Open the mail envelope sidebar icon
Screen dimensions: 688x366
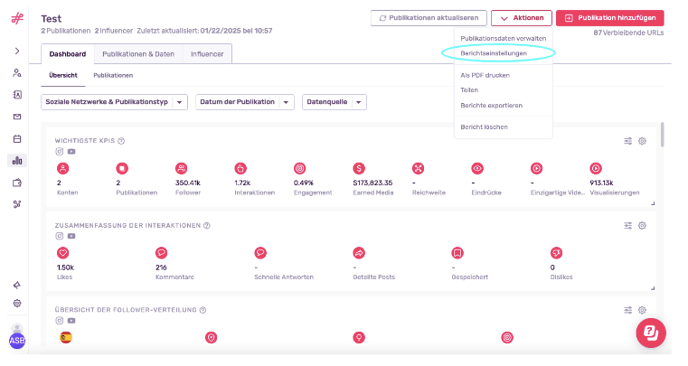17,117
